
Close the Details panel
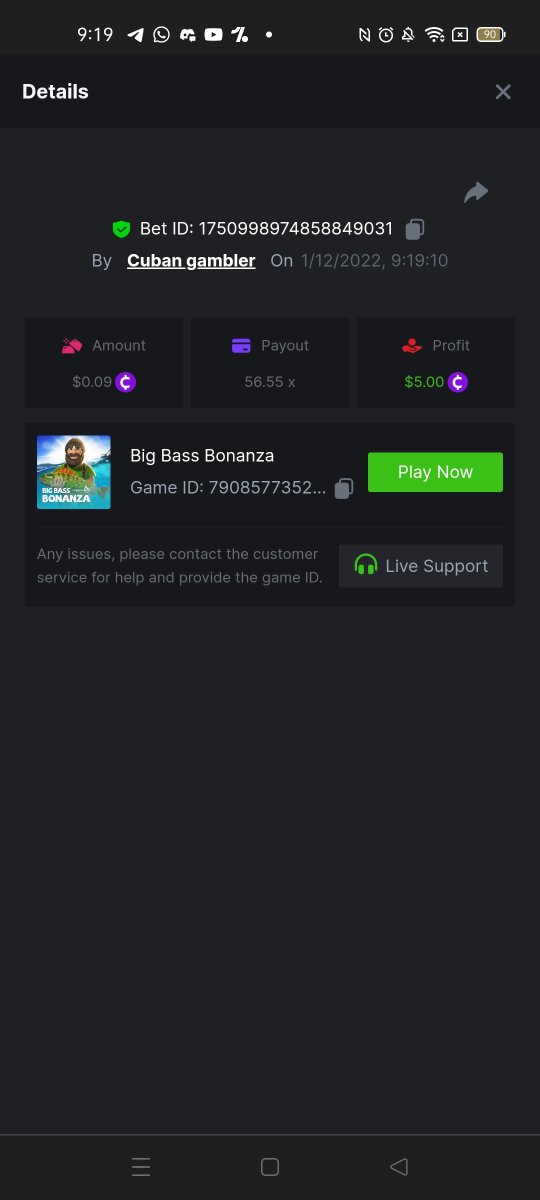point(503,92)
